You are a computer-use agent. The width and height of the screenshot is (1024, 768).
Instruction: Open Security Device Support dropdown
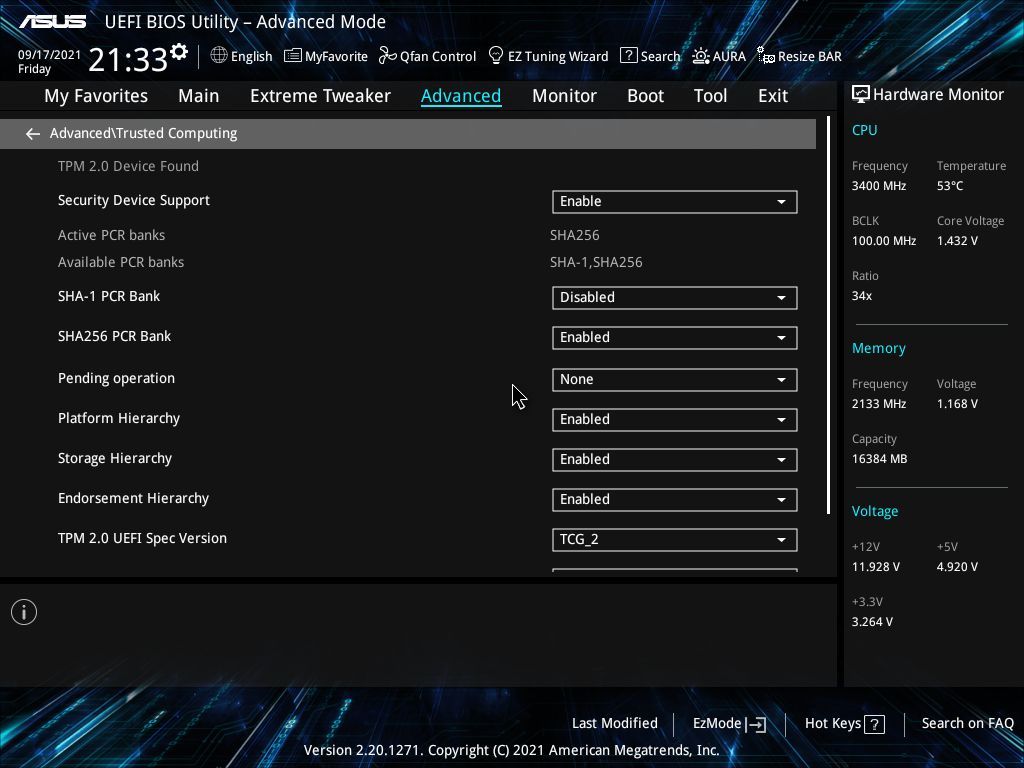[x=675, y=202]
